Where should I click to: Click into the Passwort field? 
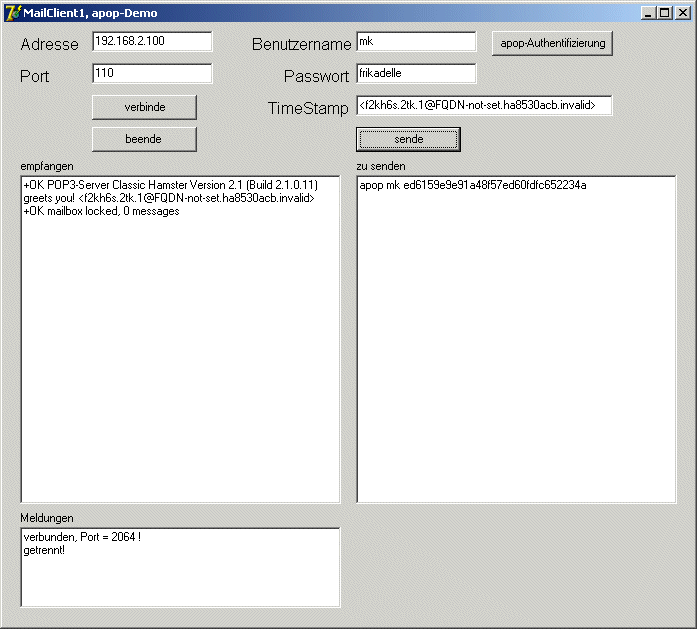point(415,73)
